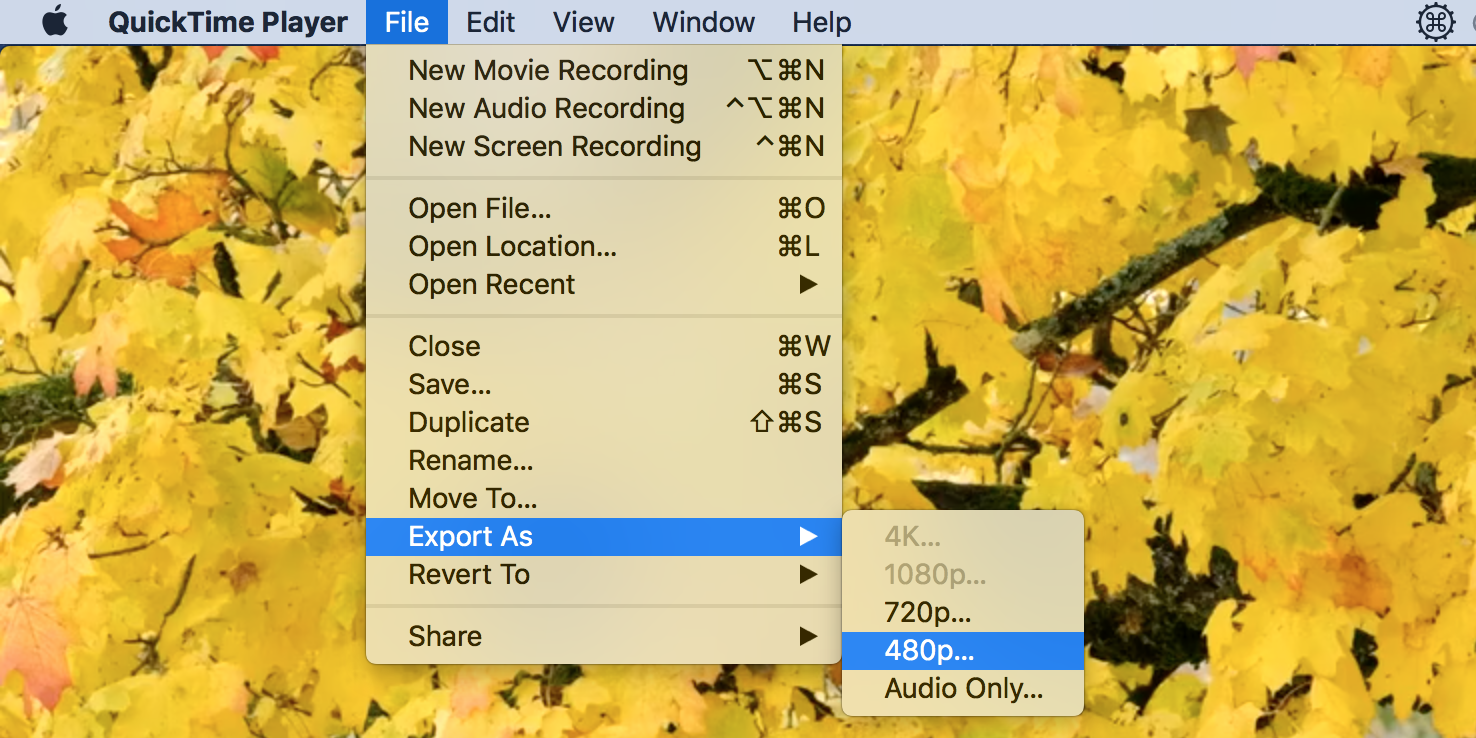Select Open Location...
Screen dimensions: 1476x738
[x=512, y=246]
